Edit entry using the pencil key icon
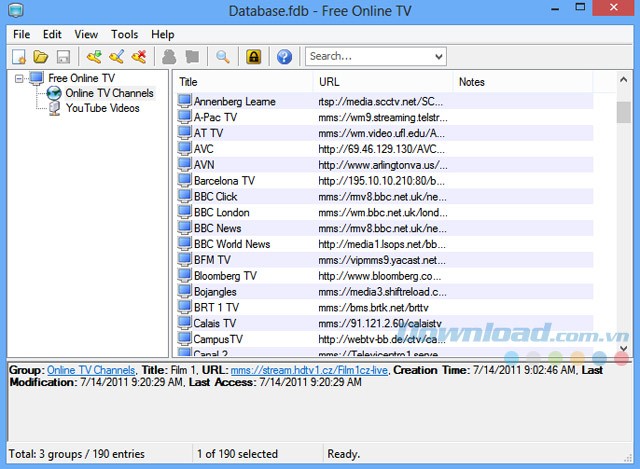Screen dimensions: 640x469 (x=116, y=57)
